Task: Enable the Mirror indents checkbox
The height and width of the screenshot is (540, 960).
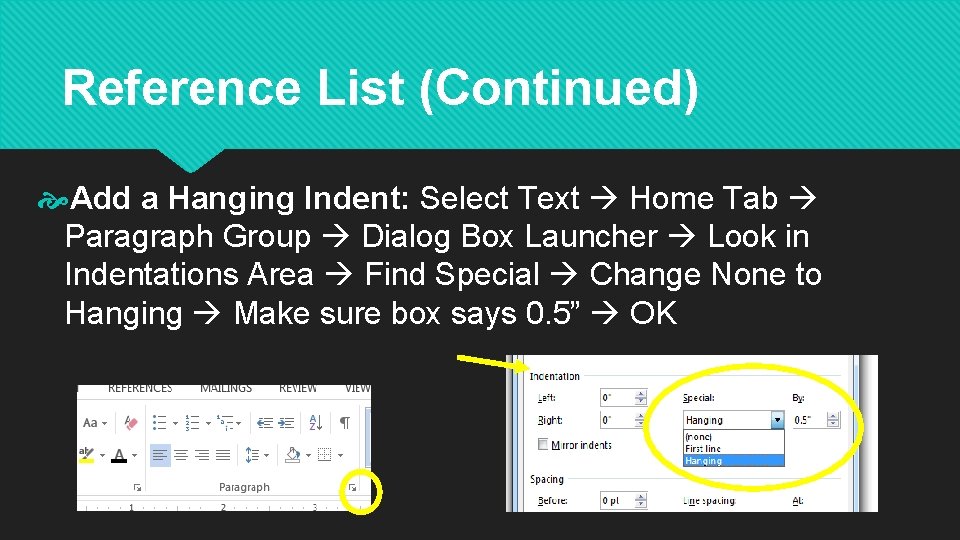Action: point(542,444)
